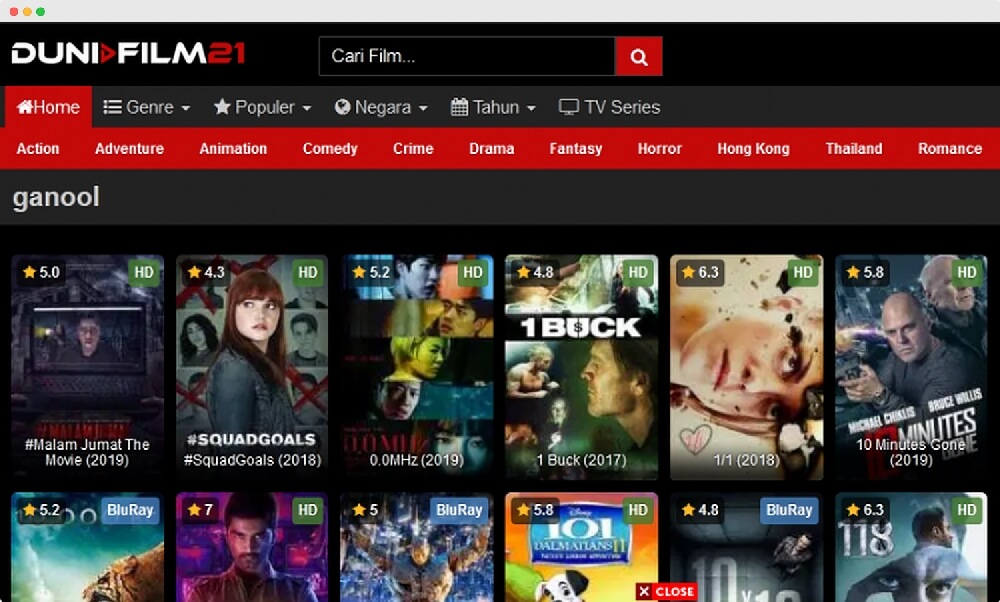1000x602 pixels.
Task: Select the Horror genre tab
Action: [659, 148]
